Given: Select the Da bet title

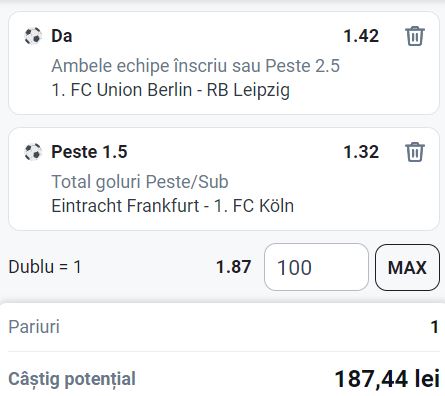Looking at the screenshot, I should pos(62,36).
